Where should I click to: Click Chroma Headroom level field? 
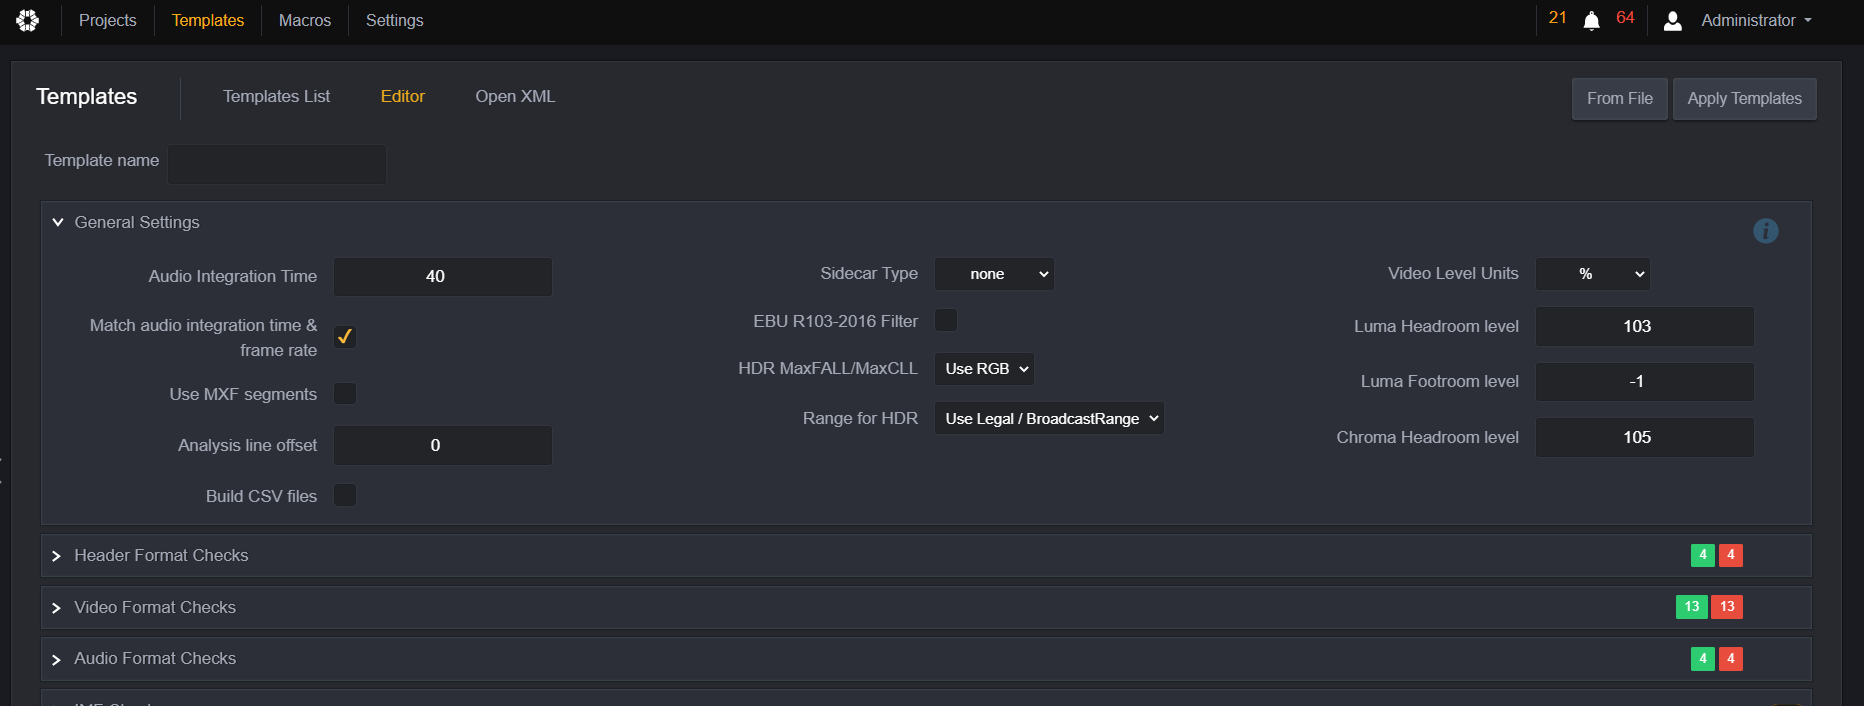[x=1645, y=438]
